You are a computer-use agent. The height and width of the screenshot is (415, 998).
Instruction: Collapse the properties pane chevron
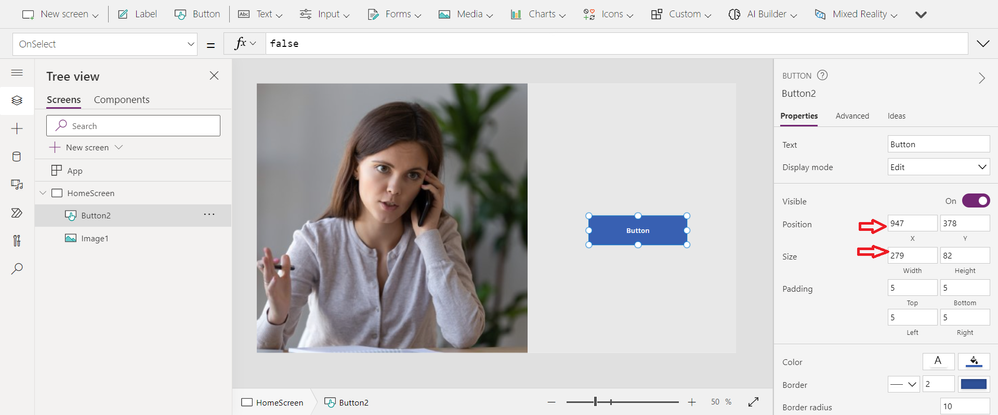click(x=981, y=78)
